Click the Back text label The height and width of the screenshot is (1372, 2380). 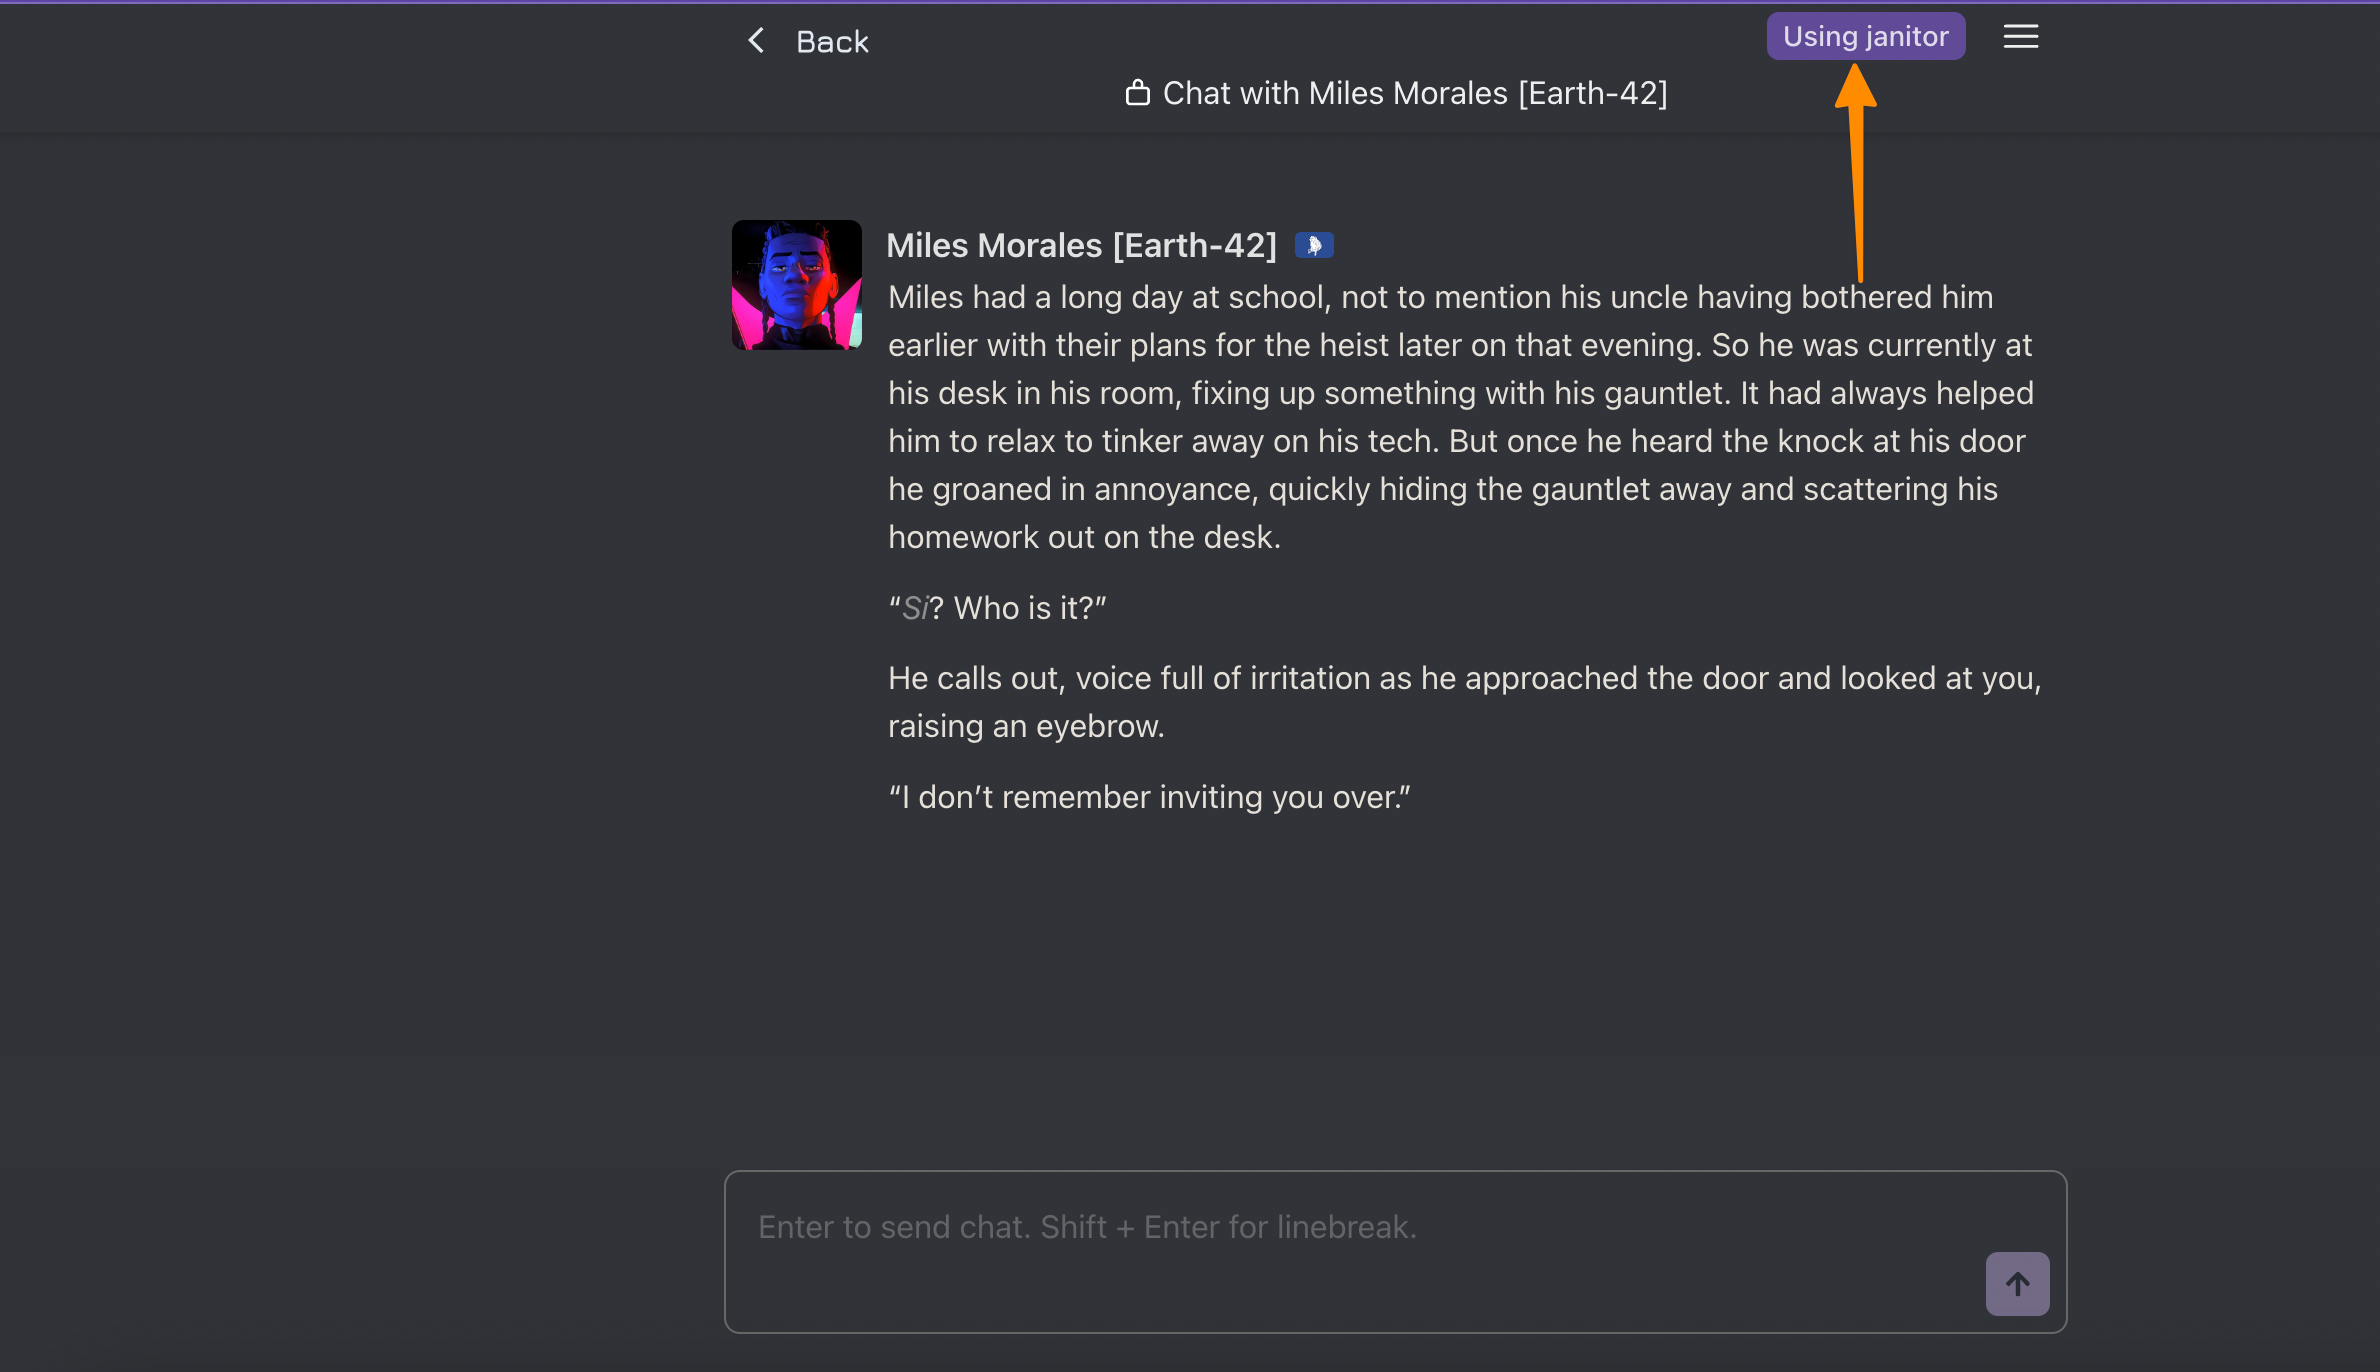click(832, 42)
